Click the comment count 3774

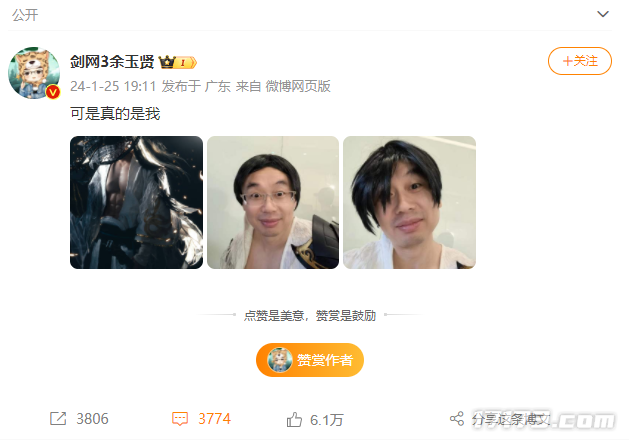point(214,419)
